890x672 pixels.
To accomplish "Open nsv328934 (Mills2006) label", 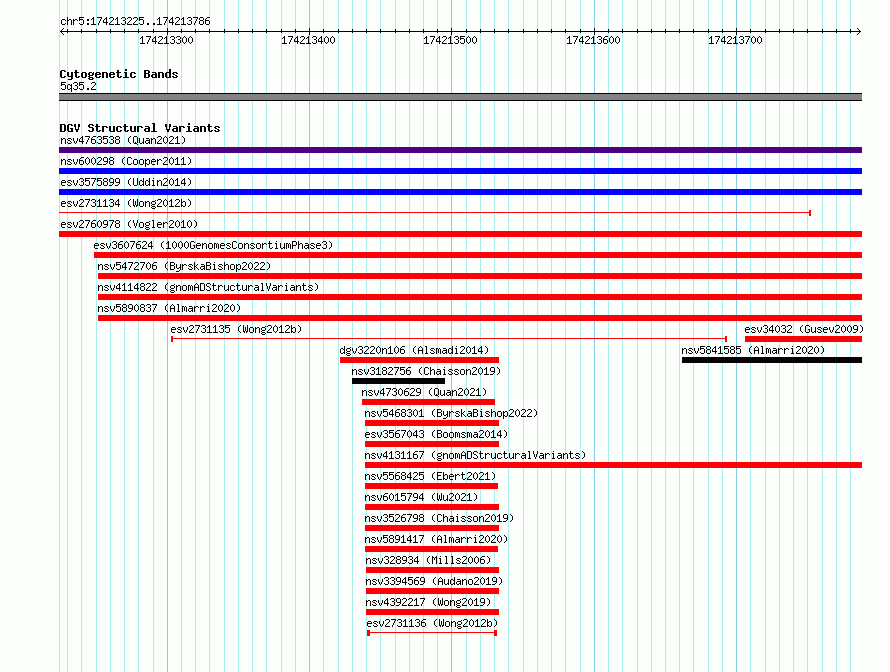I will (x=428, y=560).
